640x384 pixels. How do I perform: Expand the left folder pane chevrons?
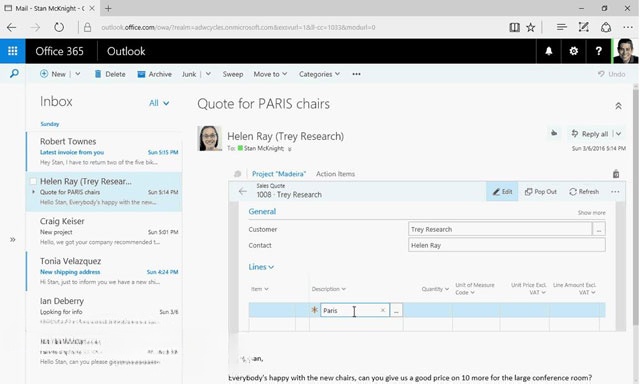tap(13, 240)
